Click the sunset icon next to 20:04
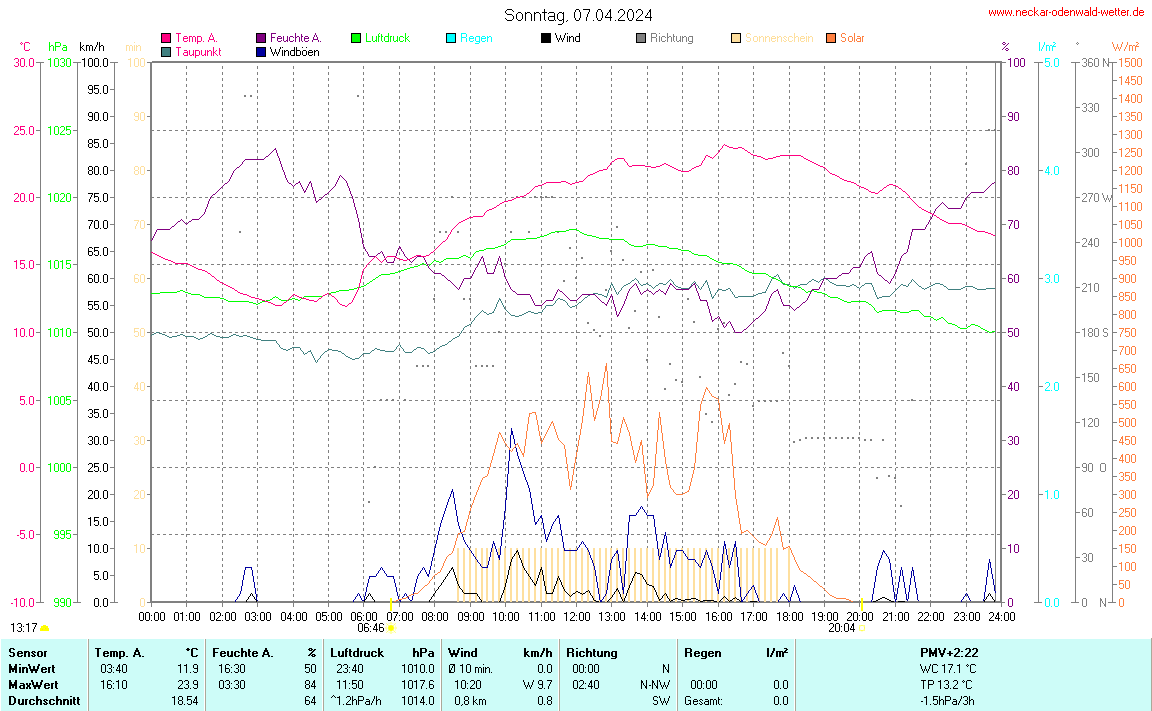 click(x=862, y=629)
